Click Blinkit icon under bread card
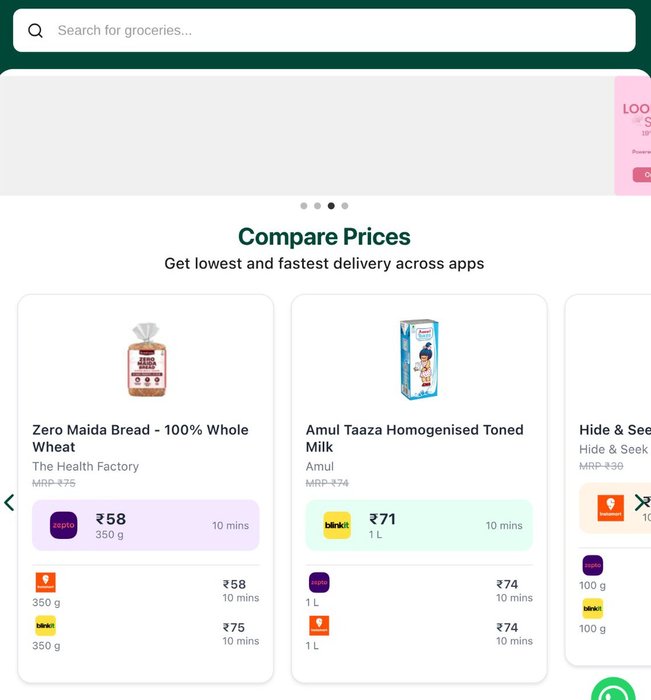This screenshot has height=700, width=651. pos(45,626)
